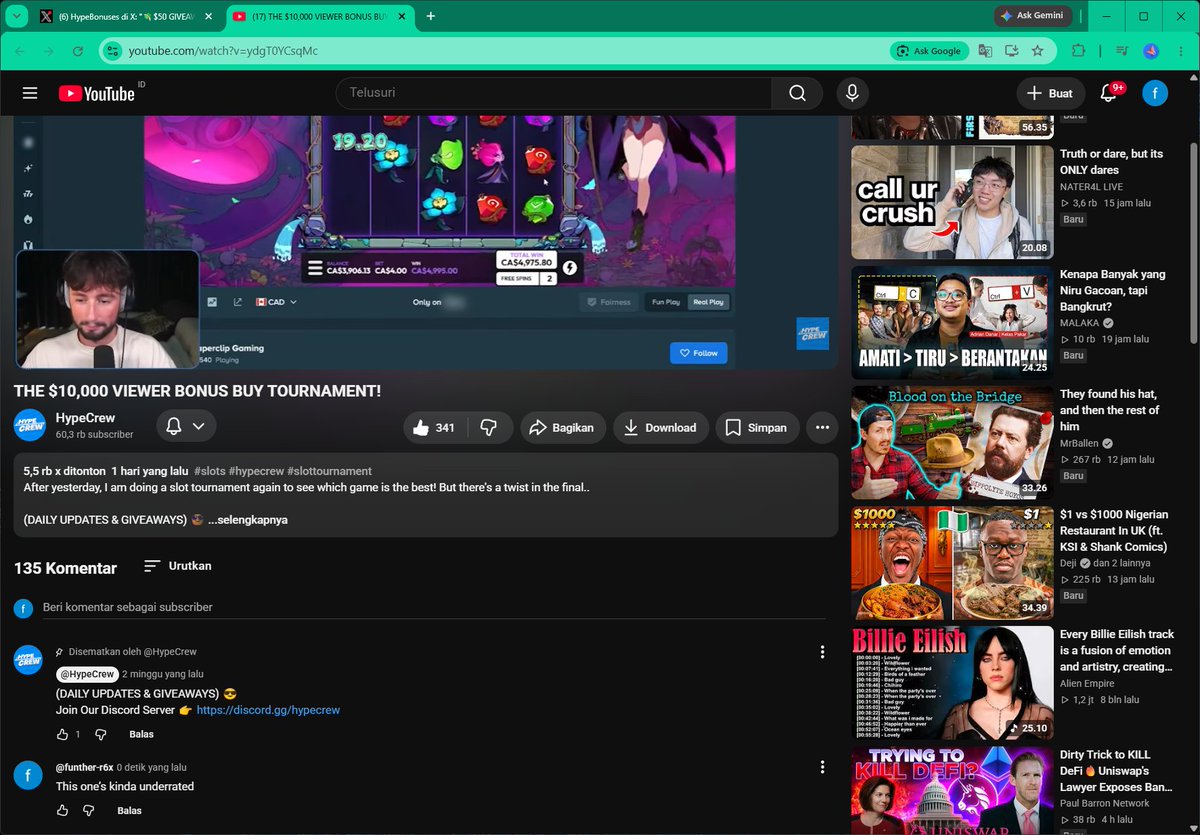The height and width of the screenshot is (835, 1200).
Task: Click Ask Google in address bar
Action: pyautogui.click(x=929, y=50)
